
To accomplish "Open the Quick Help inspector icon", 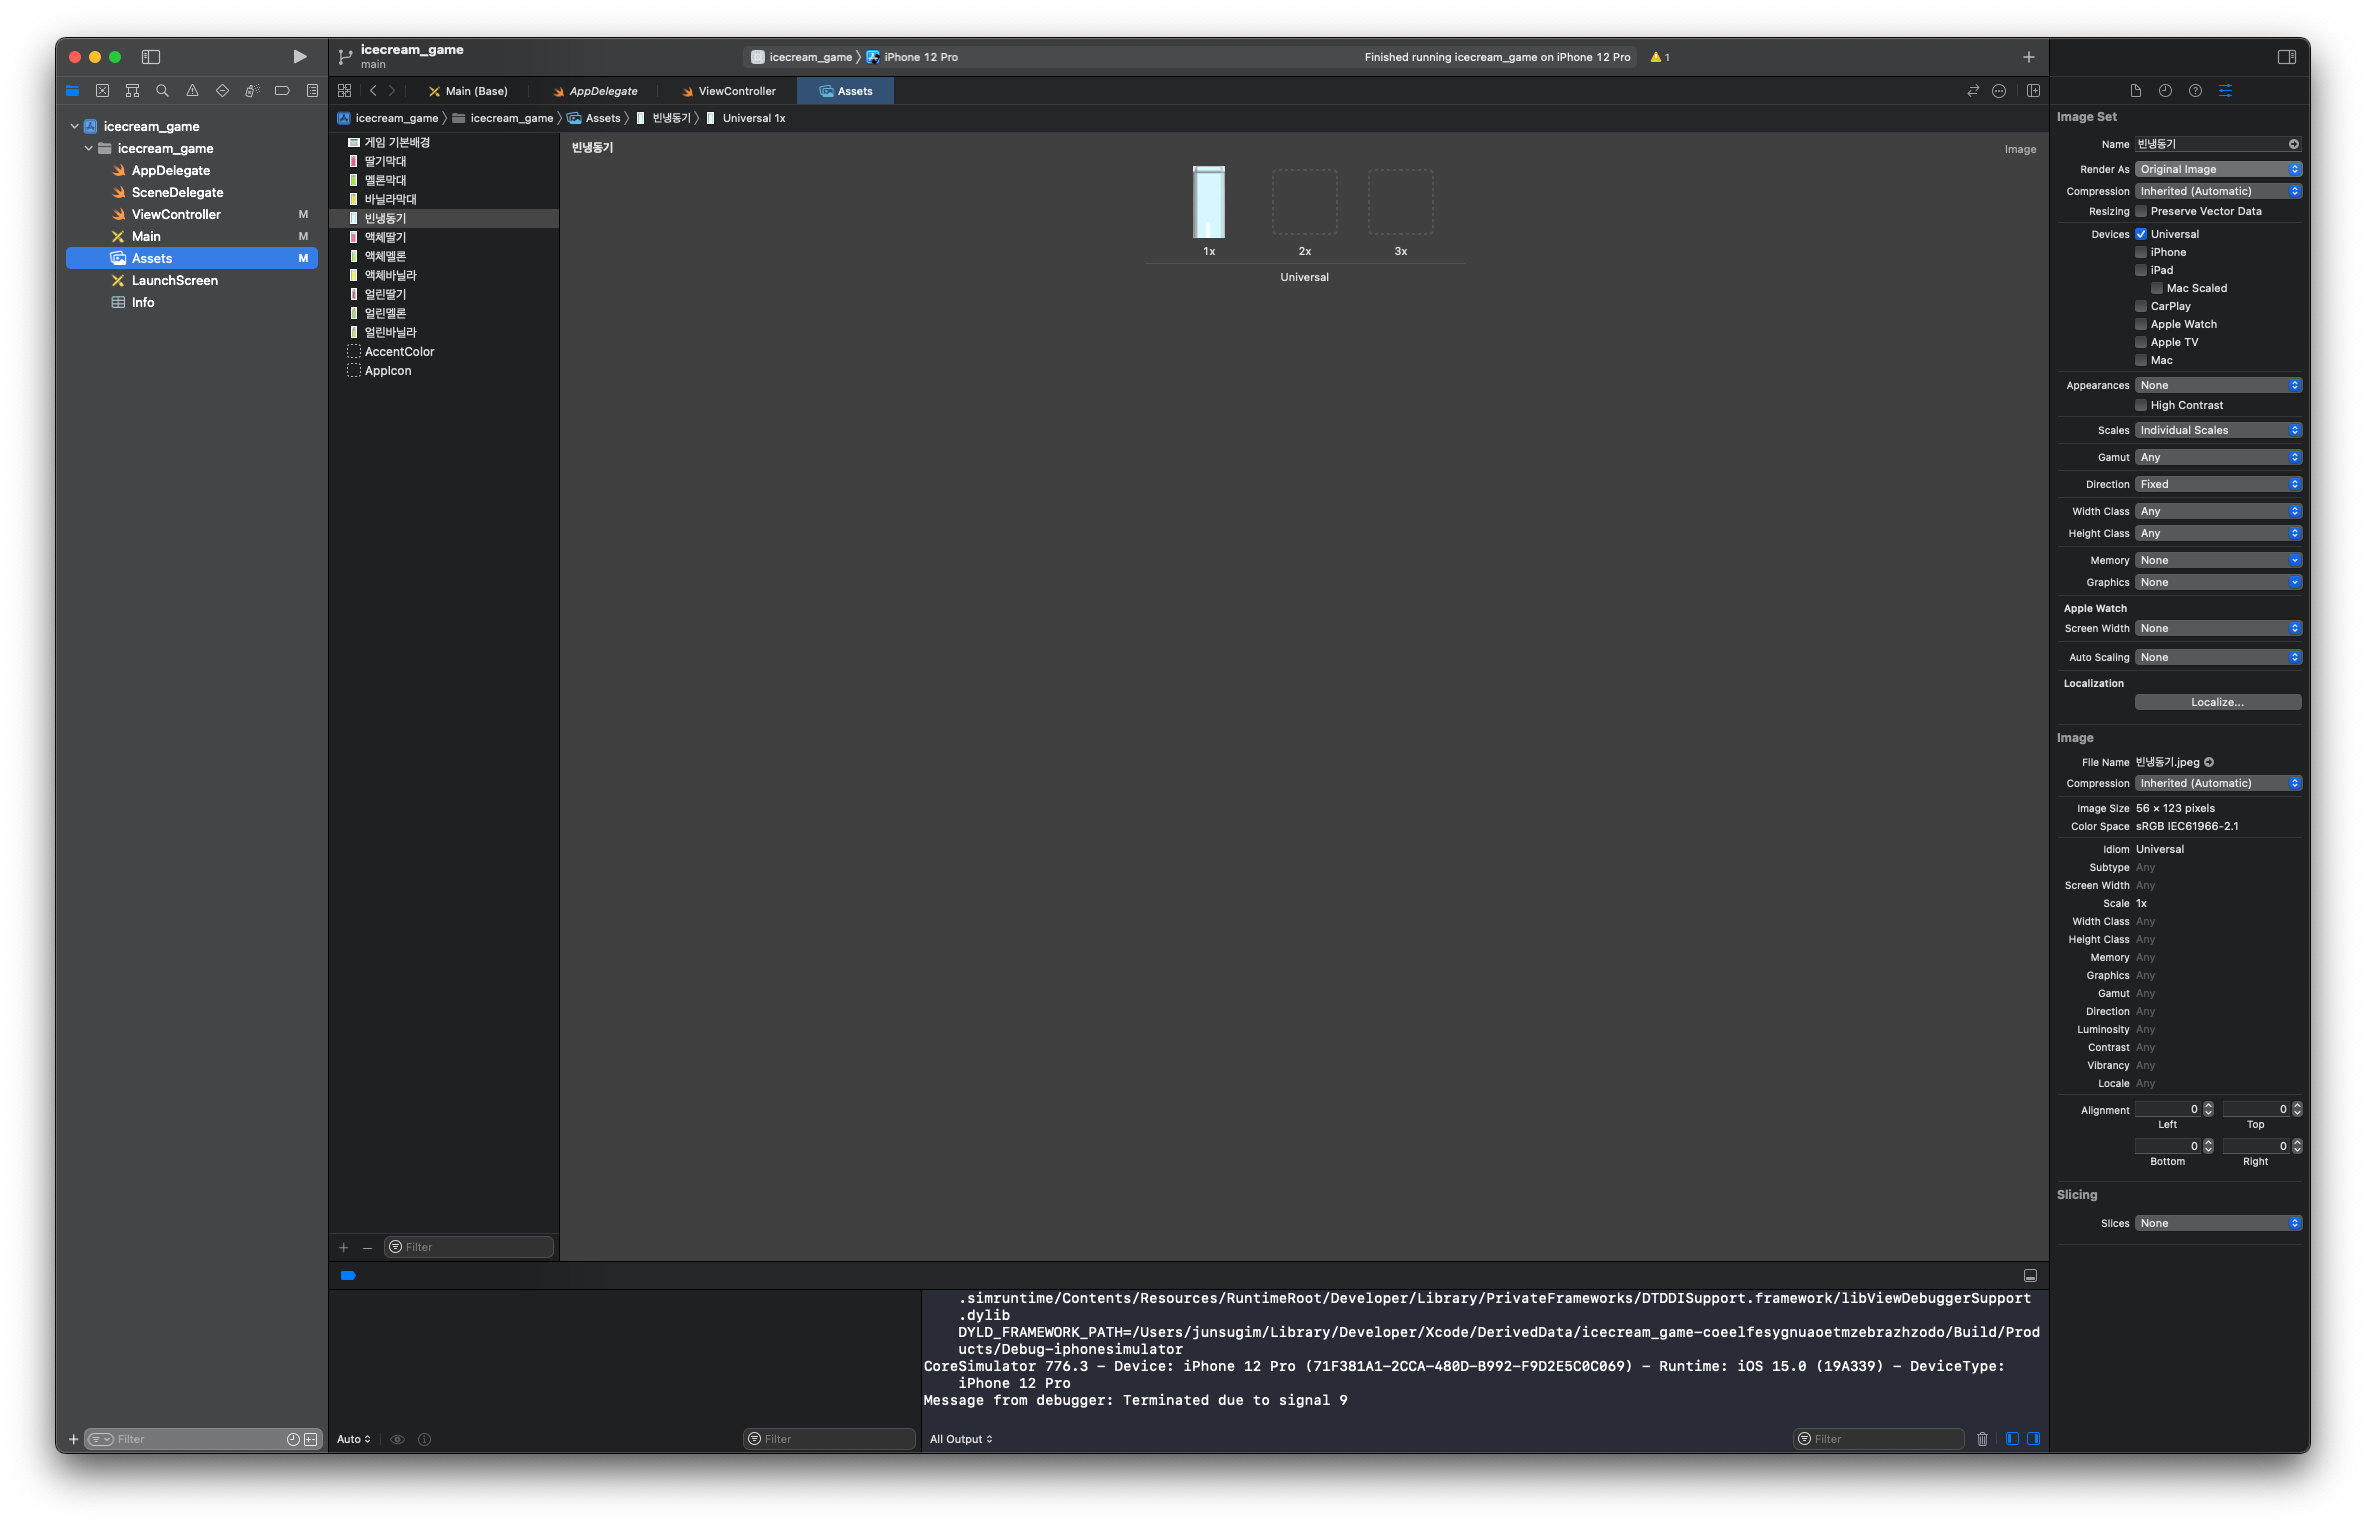I will pos(2195,91).
